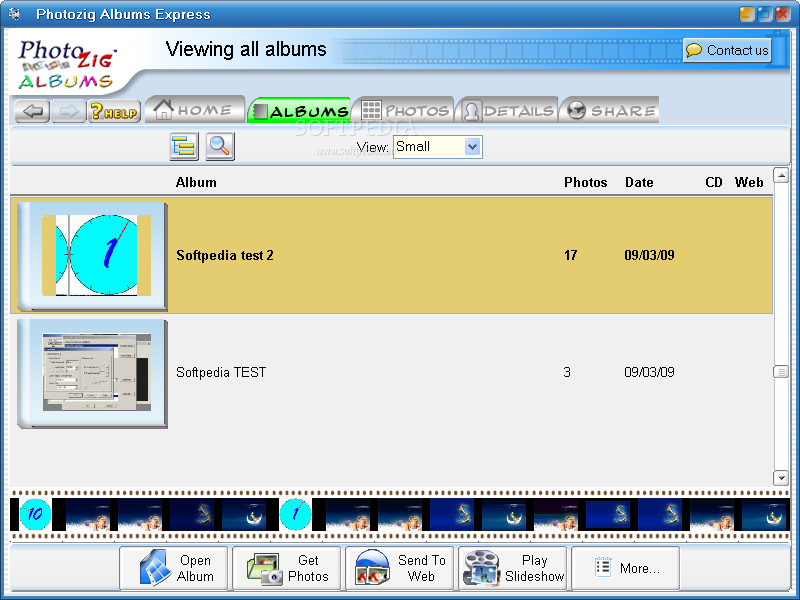Click the album list scroll down arrow

[781, 478]
